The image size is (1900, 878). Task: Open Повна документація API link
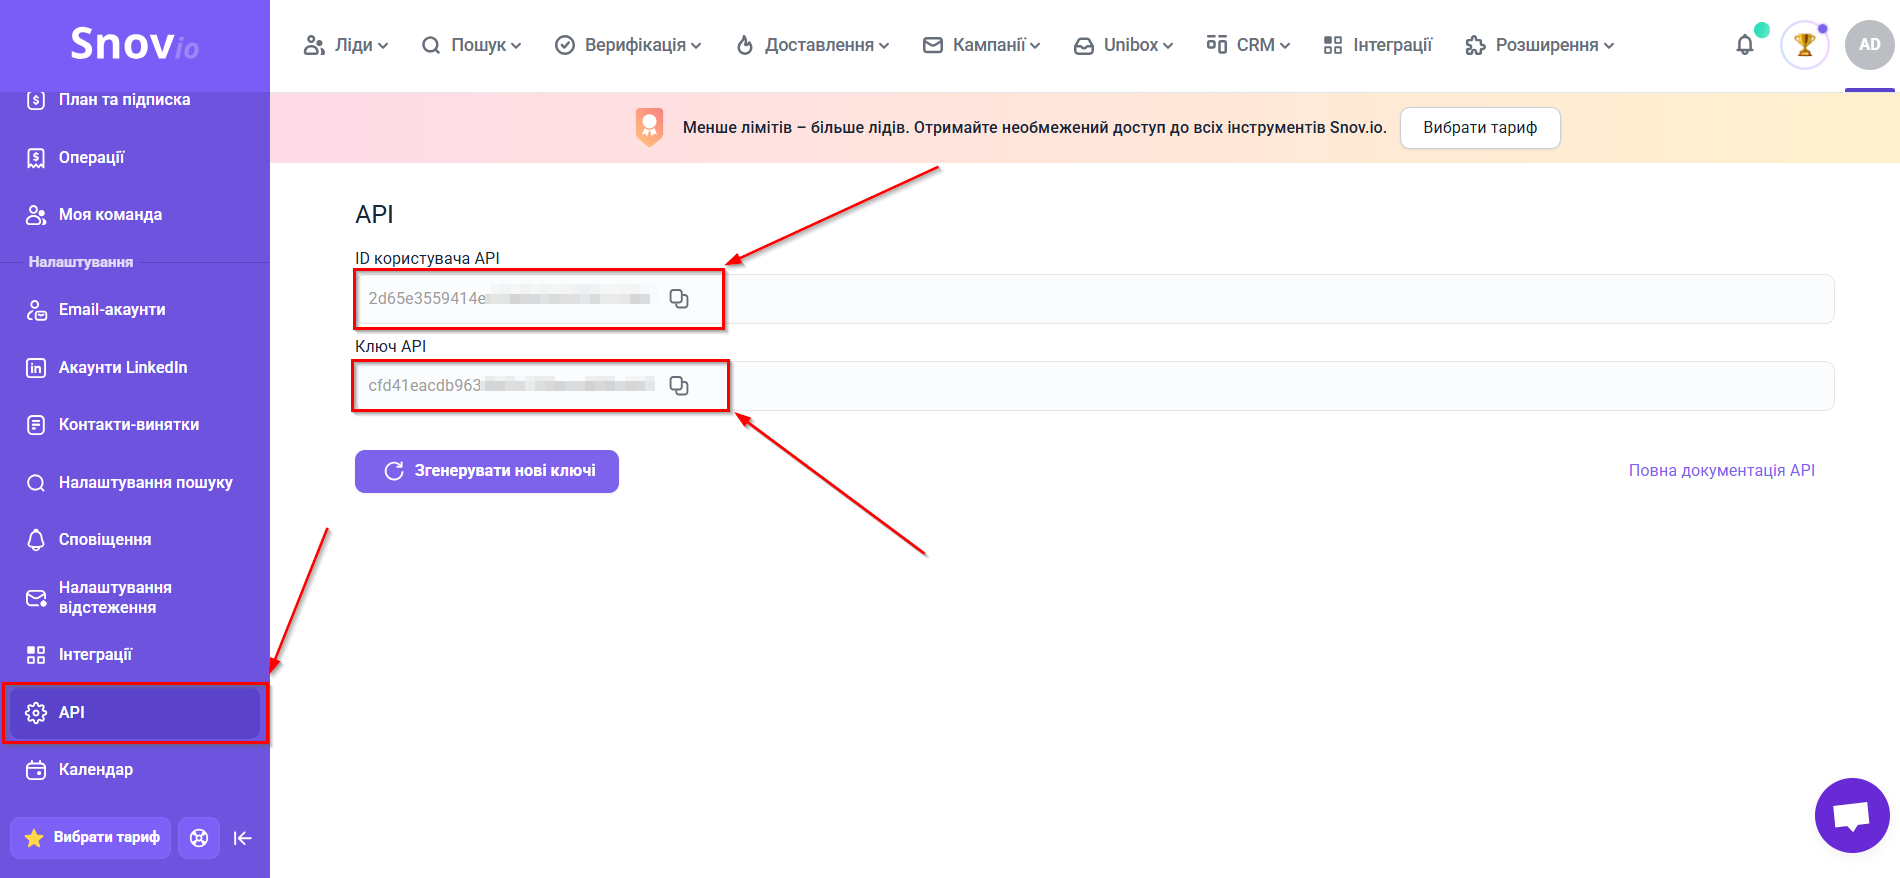[x=1722, y=471]
